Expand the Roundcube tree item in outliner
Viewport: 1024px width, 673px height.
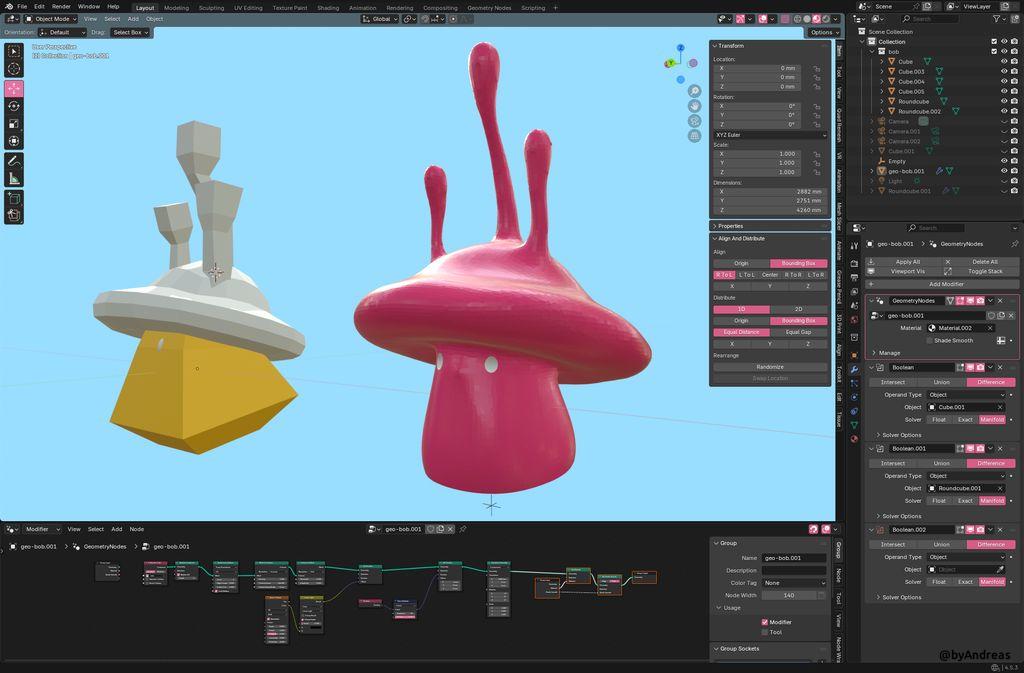[881, 101]
